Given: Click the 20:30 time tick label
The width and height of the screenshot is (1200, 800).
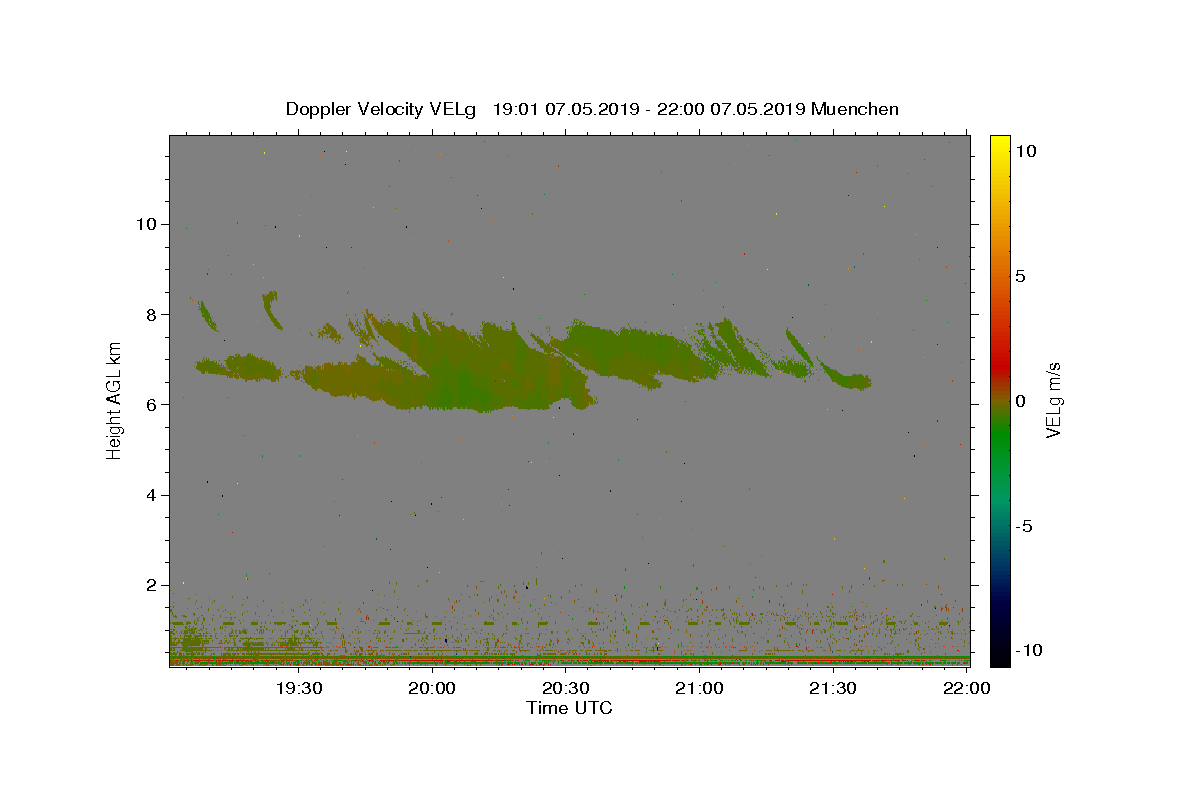Looking at the screenshot, I should [x=566, y=688].
